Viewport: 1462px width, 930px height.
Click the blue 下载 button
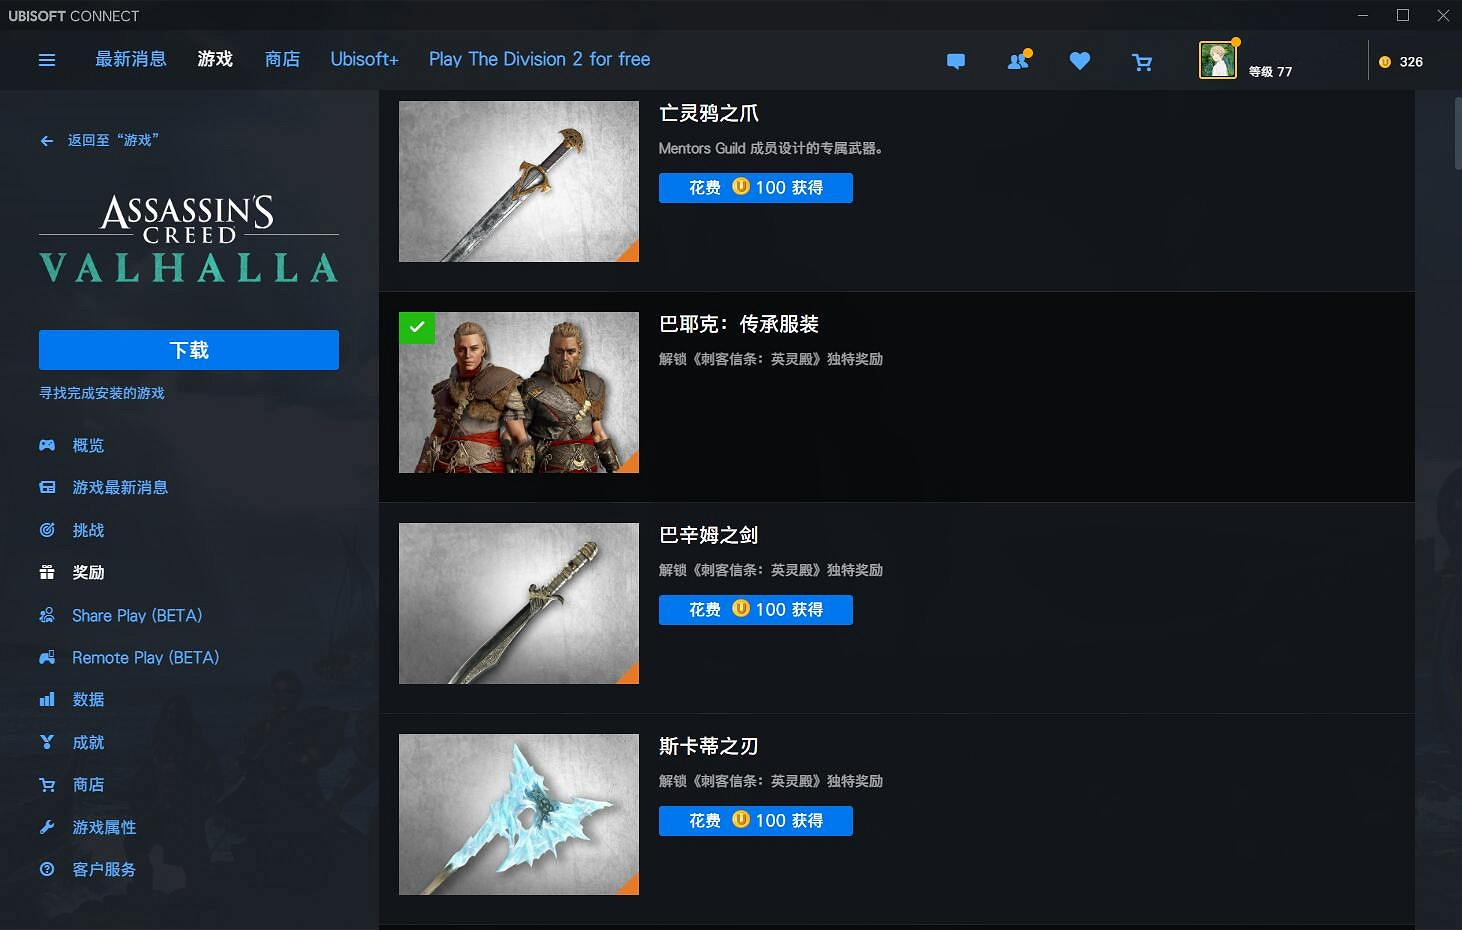189,350
